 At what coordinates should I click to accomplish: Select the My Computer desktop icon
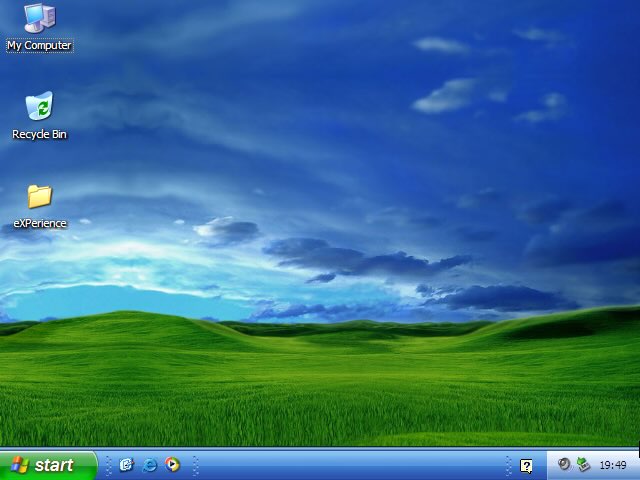tap(40, 18)
